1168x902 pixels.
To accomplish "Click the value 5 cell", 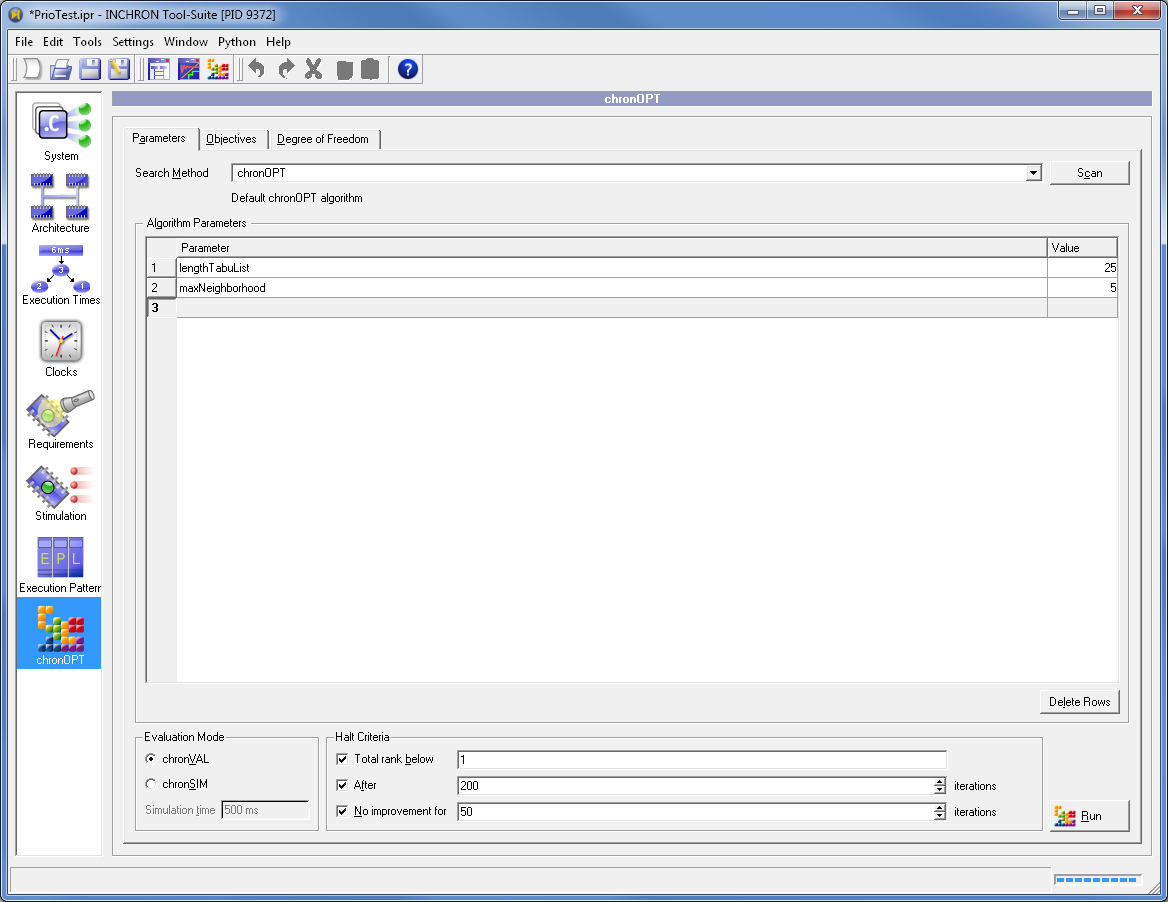I will click(1082, 288).
